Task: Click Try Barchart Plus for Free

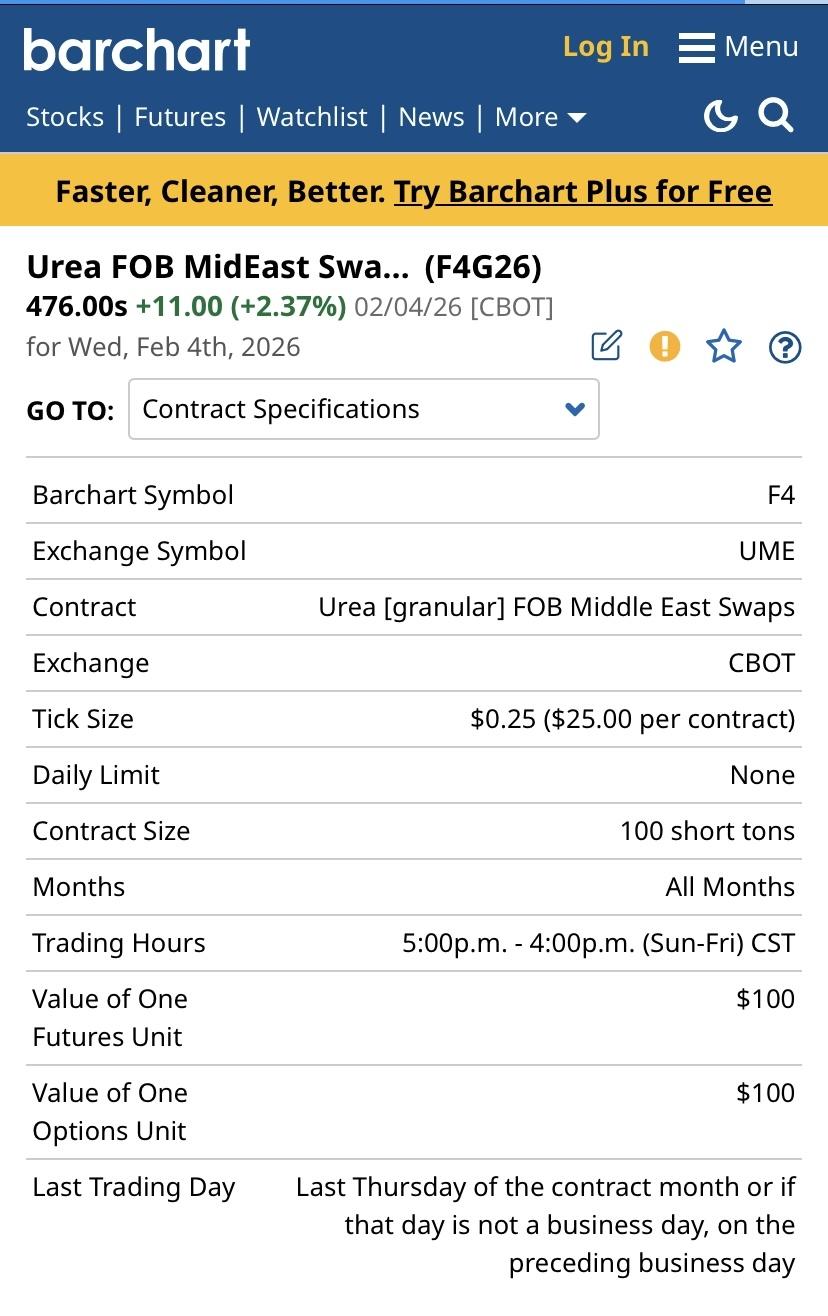Action: (583, 191)
